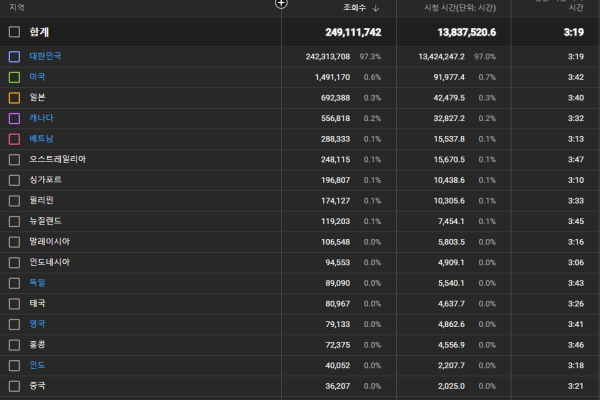Click the 인도 country name
This screenshot has height=400, width=600.
click(x=37, y=364)
